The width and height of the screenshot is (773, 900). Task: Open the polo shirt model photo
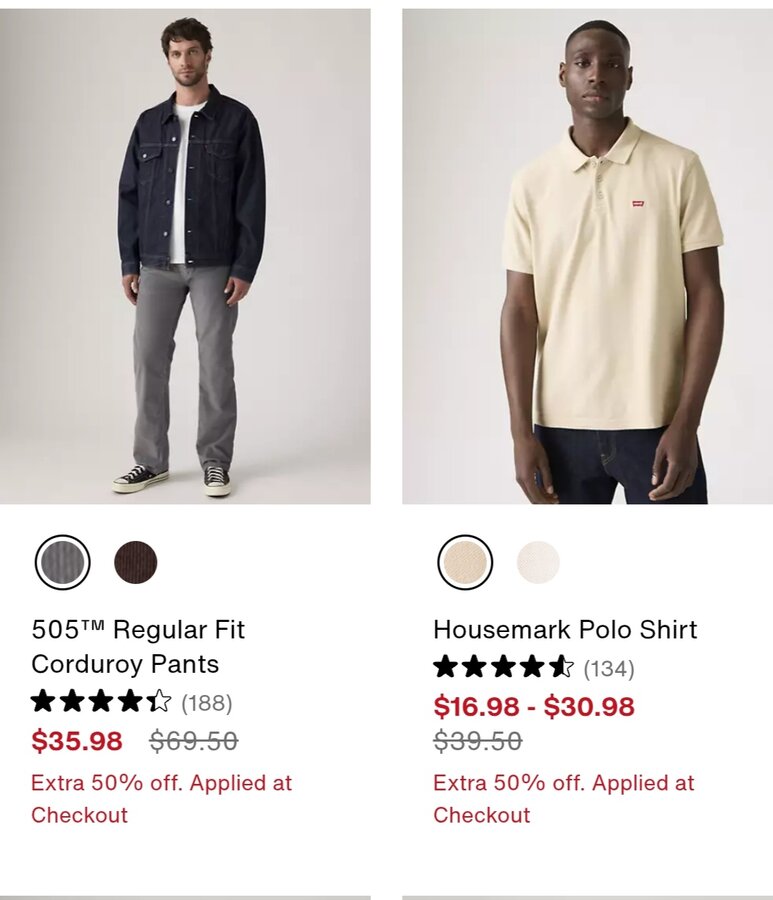(x=587, y=256)
